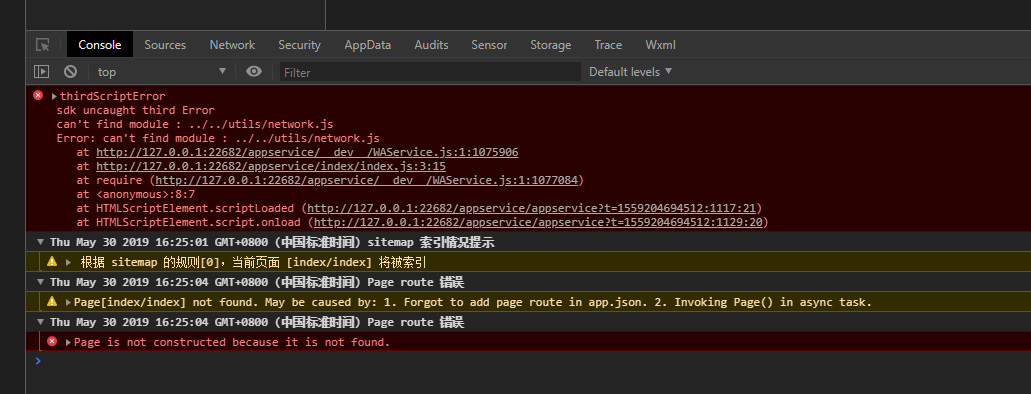Focus the Filter input field

point(430,72)
